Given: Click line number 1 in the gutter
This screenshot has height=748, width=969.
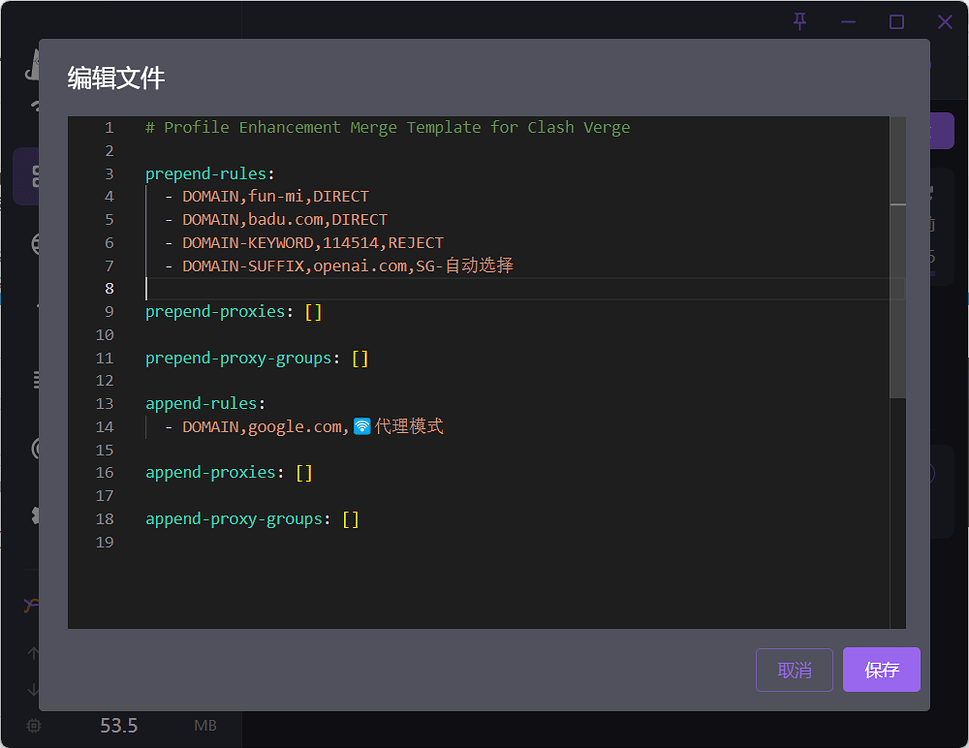Looking at the screenshot, I should 109,127.
